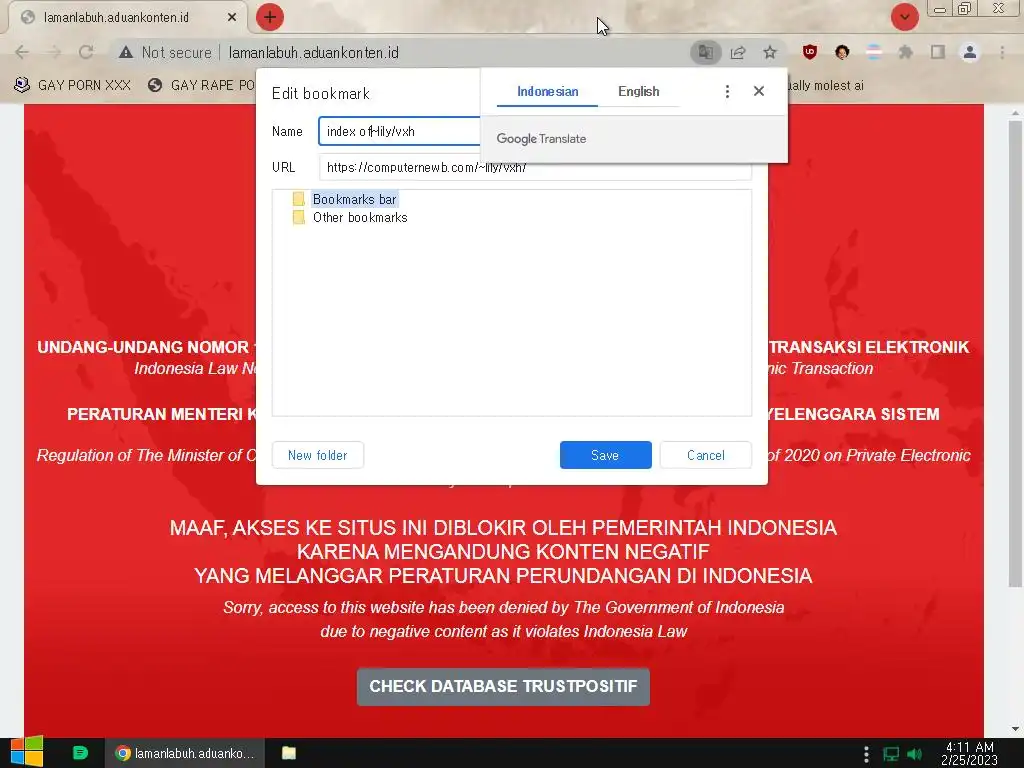Image resolution: width=1024 pixels, height=768 pixels.
Task: Open the green chat app in taskbar
Action: tap(80, 753)
